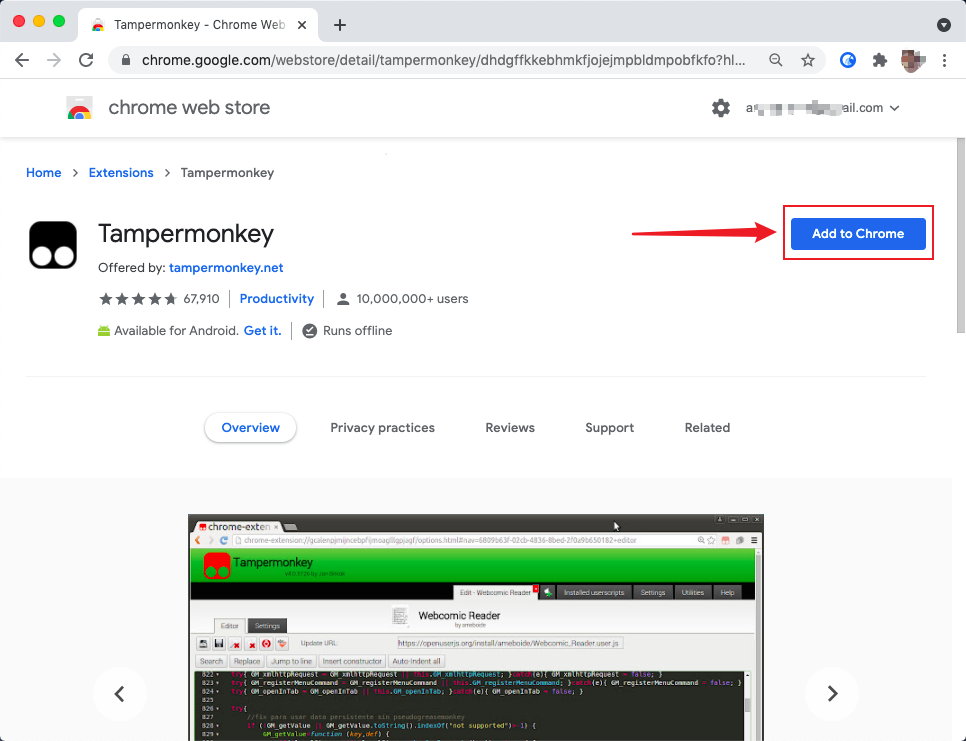The height and width of the screenshot is (741, 966).
Task: Open the Extensions breadcrumb link
Action: click(x=121, y=172)
